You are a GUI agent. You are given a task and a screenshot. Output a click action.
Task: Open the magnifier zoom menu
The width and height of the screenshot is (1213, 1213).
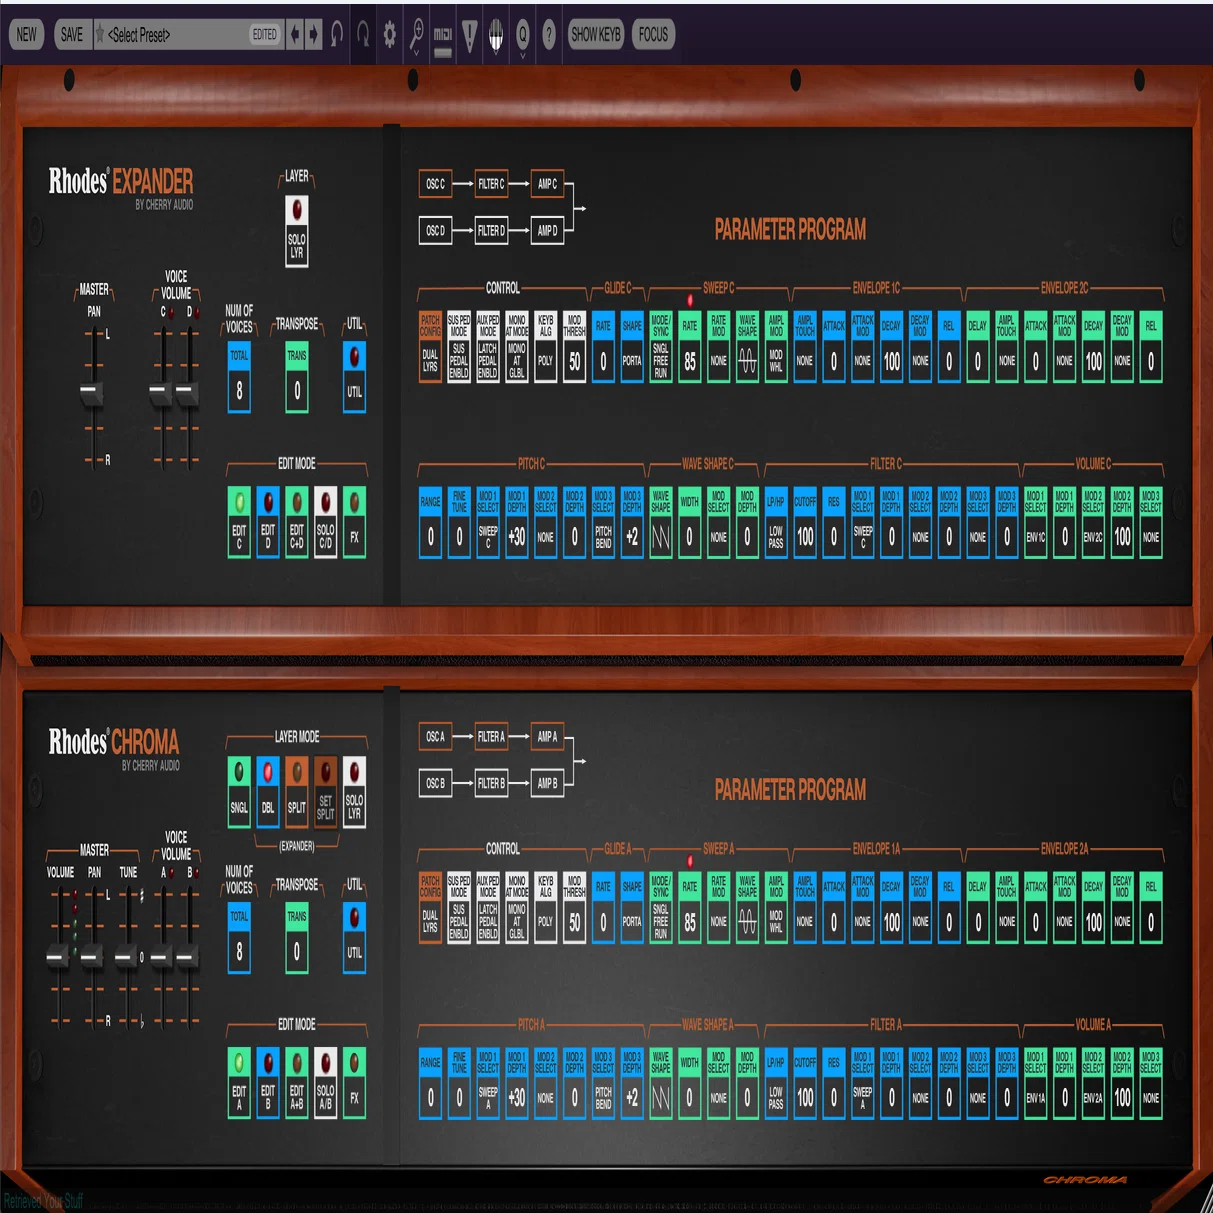[x=417, y=35]
